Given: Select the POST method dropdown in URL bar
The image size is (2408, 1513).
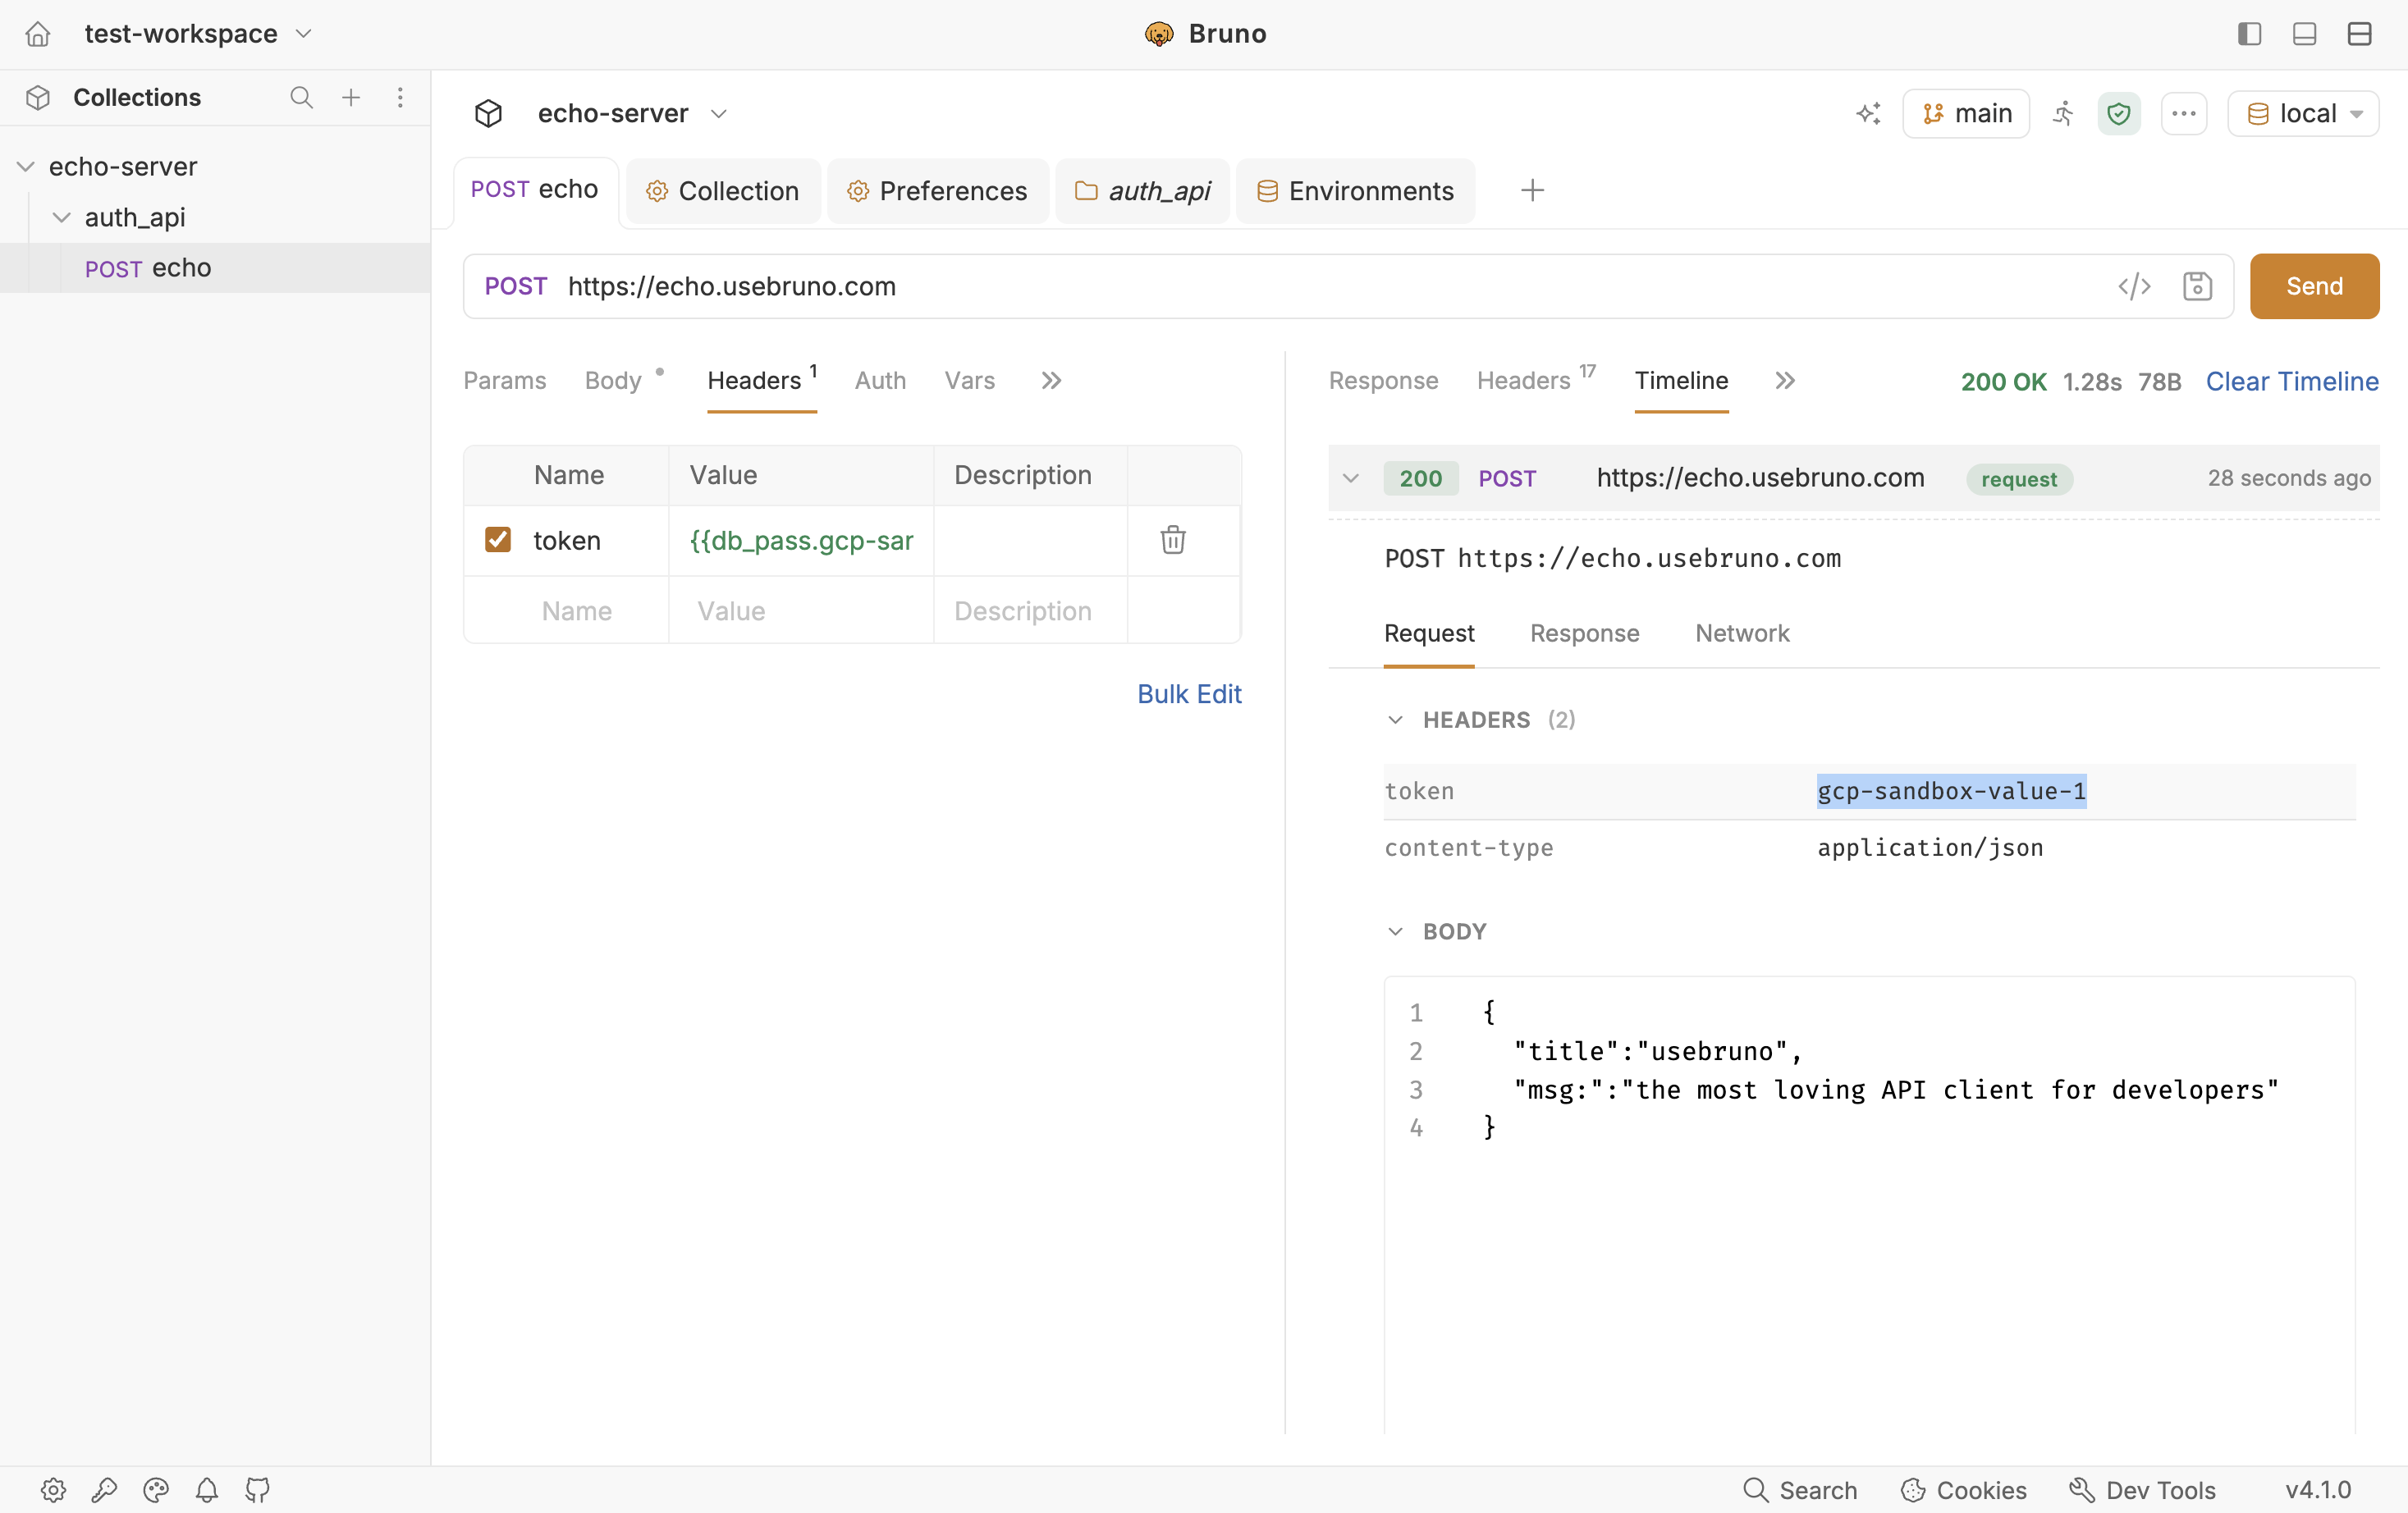Looking at the screenshot, I should tap(516, 287).
